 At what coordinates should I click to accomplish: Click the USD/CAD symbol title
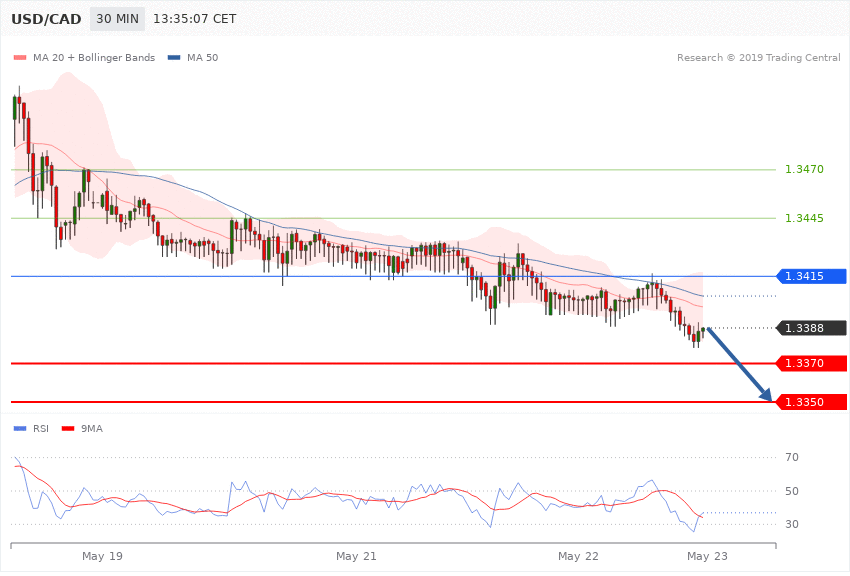tap(46, 20)
